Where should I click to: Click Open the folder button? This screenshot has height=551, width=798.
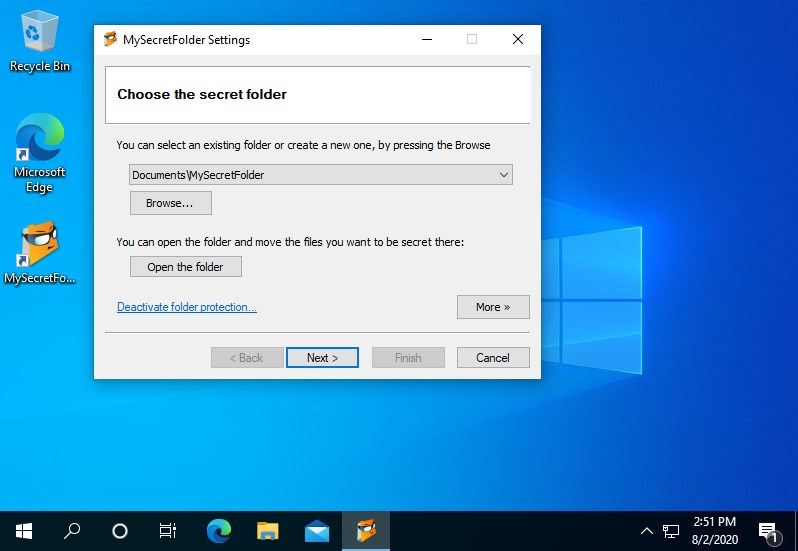[x=186, y=267]
